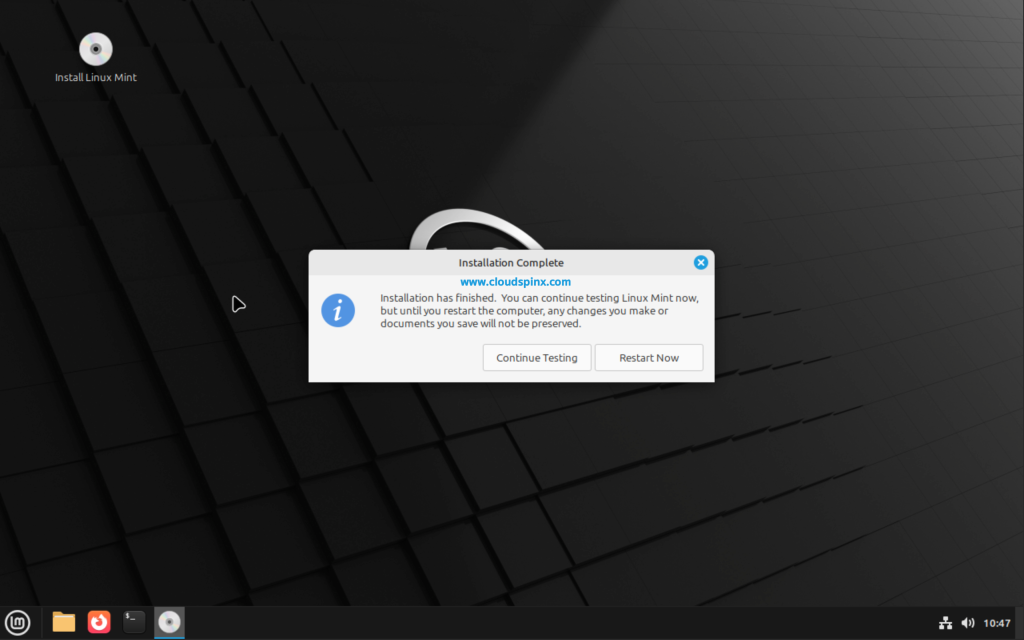Viewport: 1024px width, 640px height.
Task: Open the network connection tray icon
Action: point(945,623)
